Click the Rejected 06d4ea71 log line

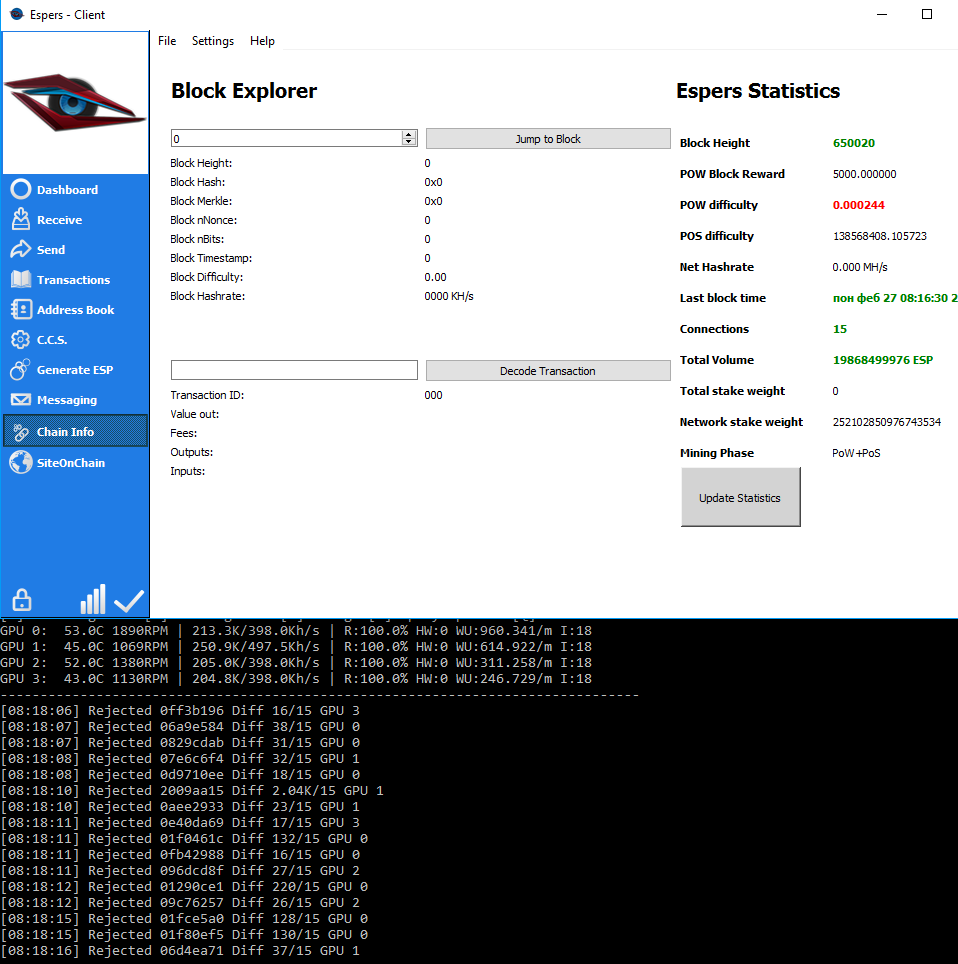180,950
